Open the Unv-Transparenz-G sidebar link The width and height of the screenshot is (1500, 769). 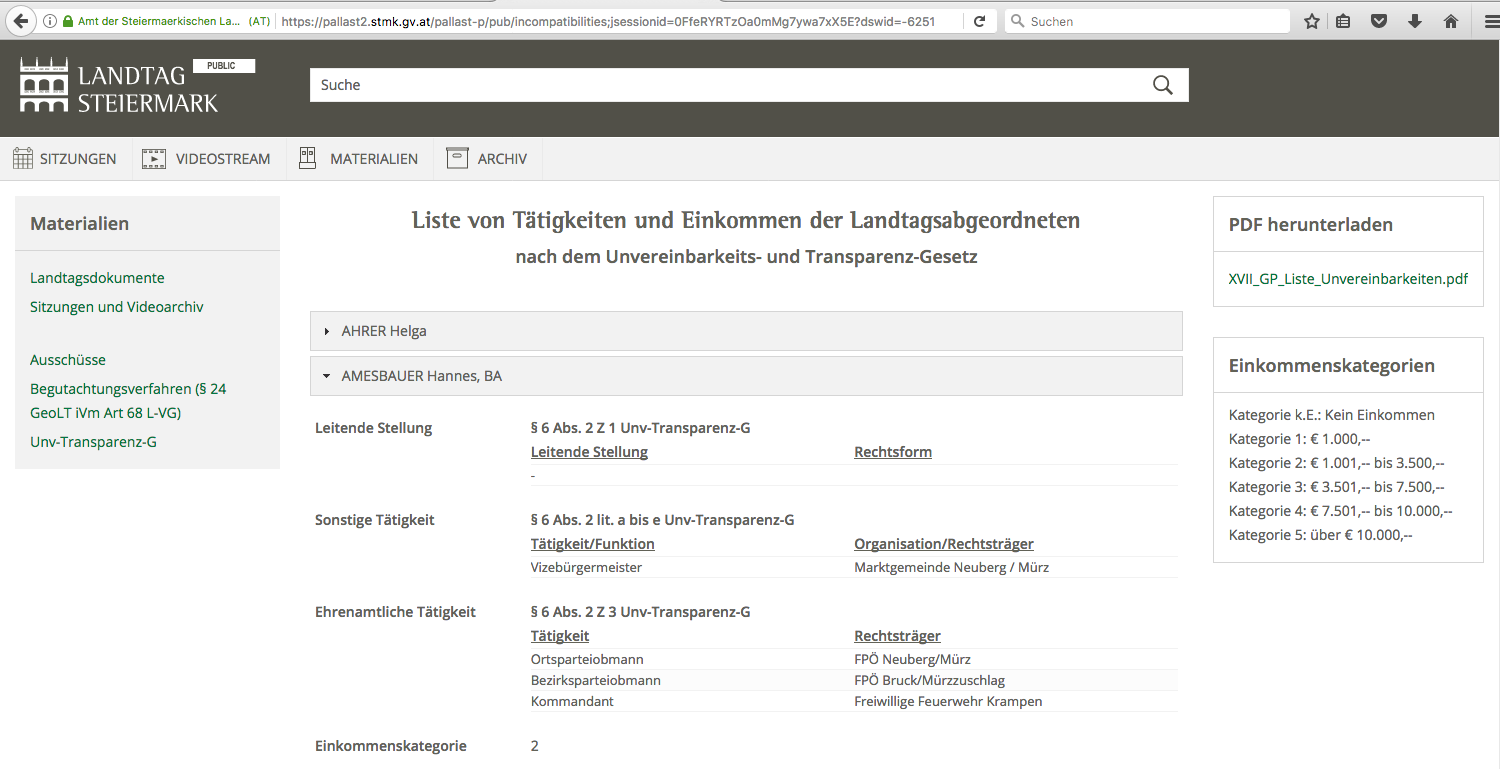click(x=93, y=442)
